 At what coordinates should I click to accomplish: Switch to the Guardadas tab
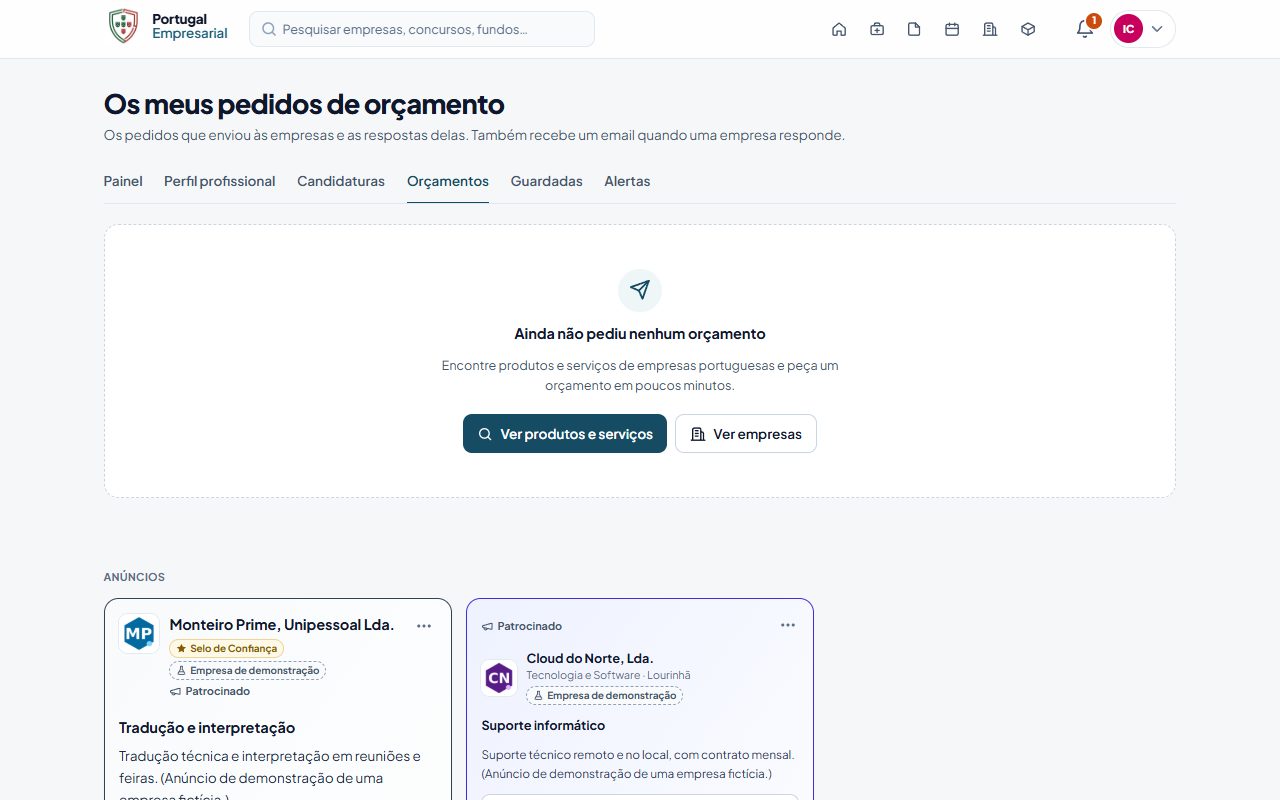(547, 181)
